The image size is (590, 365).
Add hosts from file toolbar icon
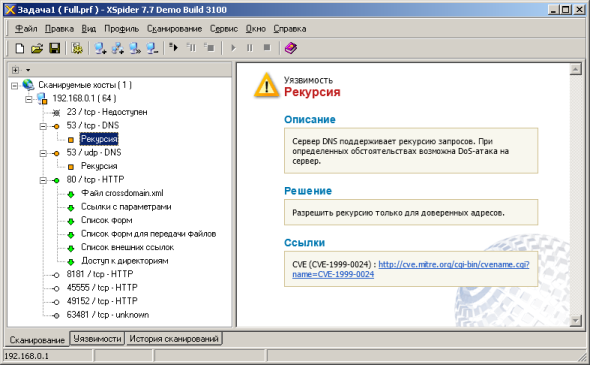pos(135,48)
